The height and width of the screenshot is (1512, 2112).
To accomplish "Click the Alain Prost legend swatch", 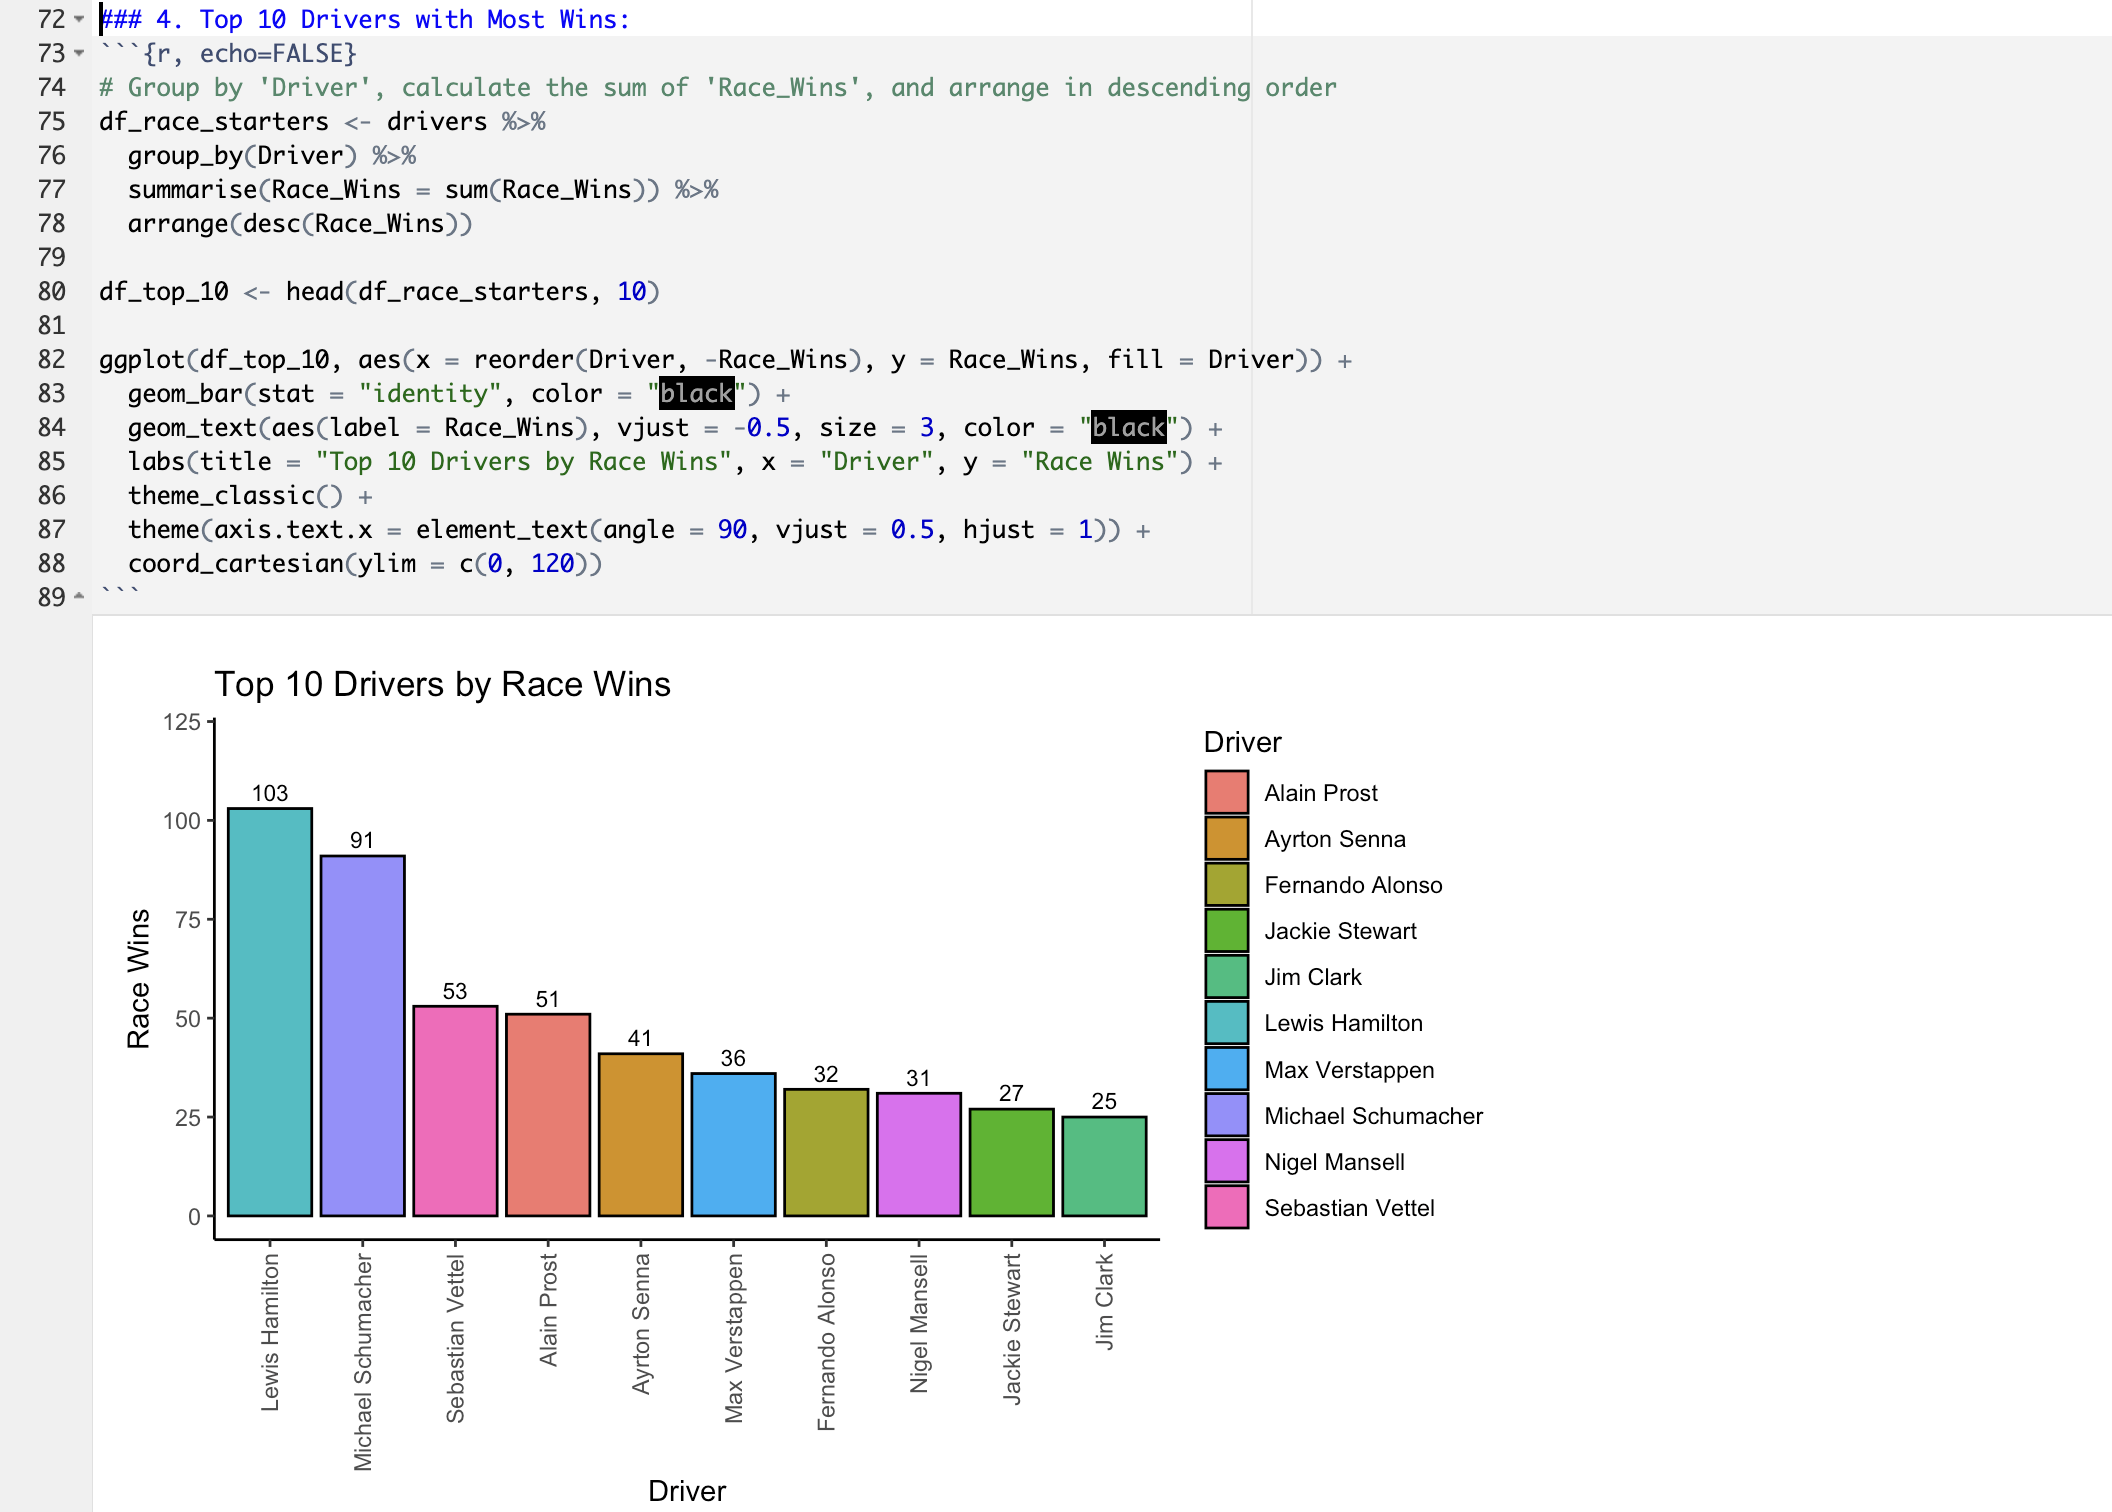I will point(1226,792).
